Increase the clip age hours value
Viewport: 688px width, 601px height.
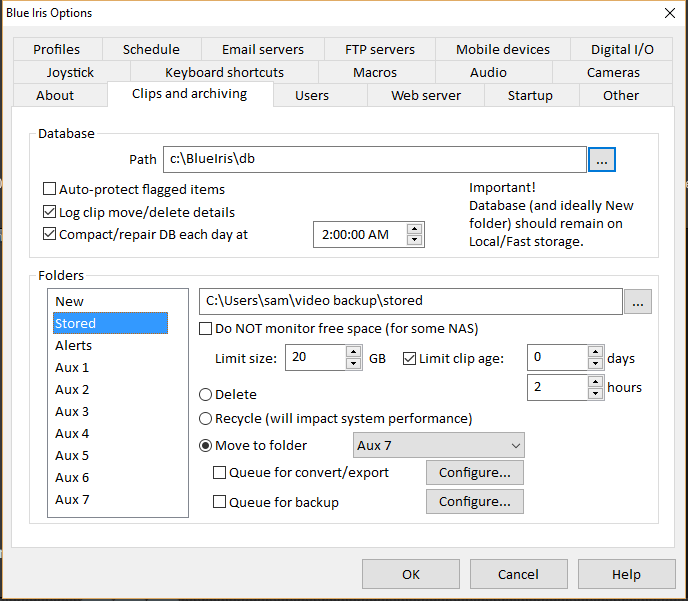pyautogui.click(x=595, y=382)
